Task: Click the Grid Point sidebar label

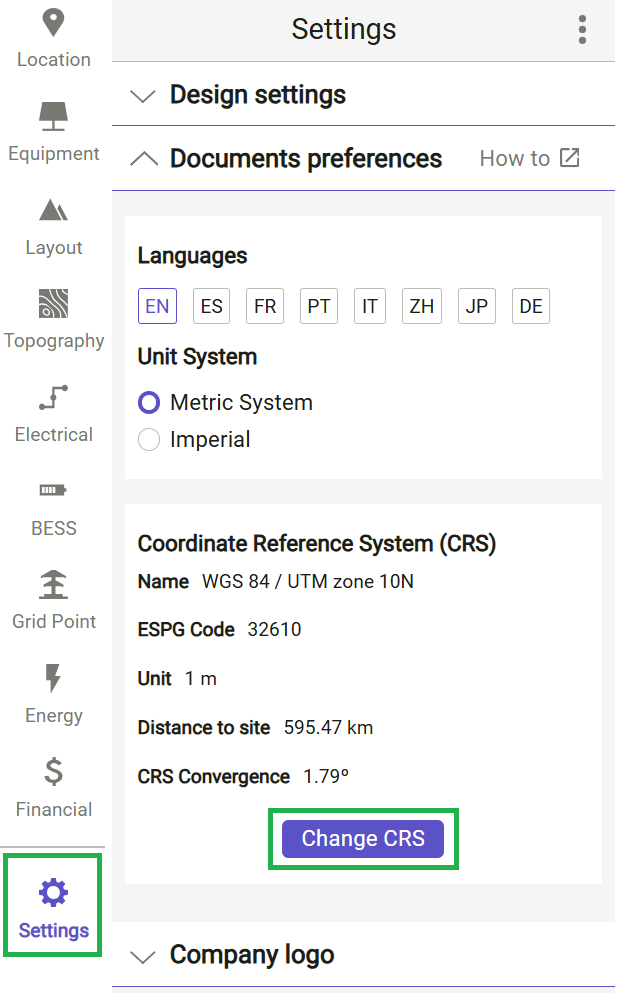Action: tap(54, 621)
